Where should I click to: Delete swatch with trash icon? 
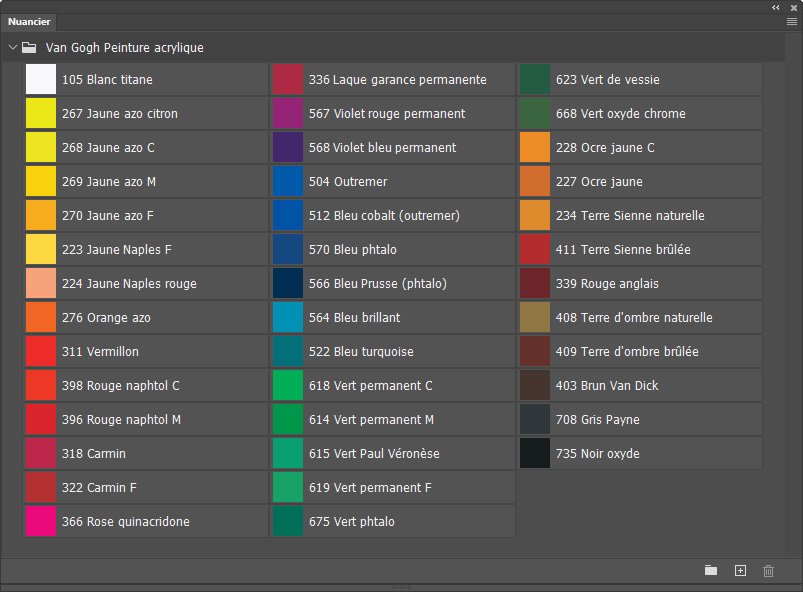tap(768, 570)
